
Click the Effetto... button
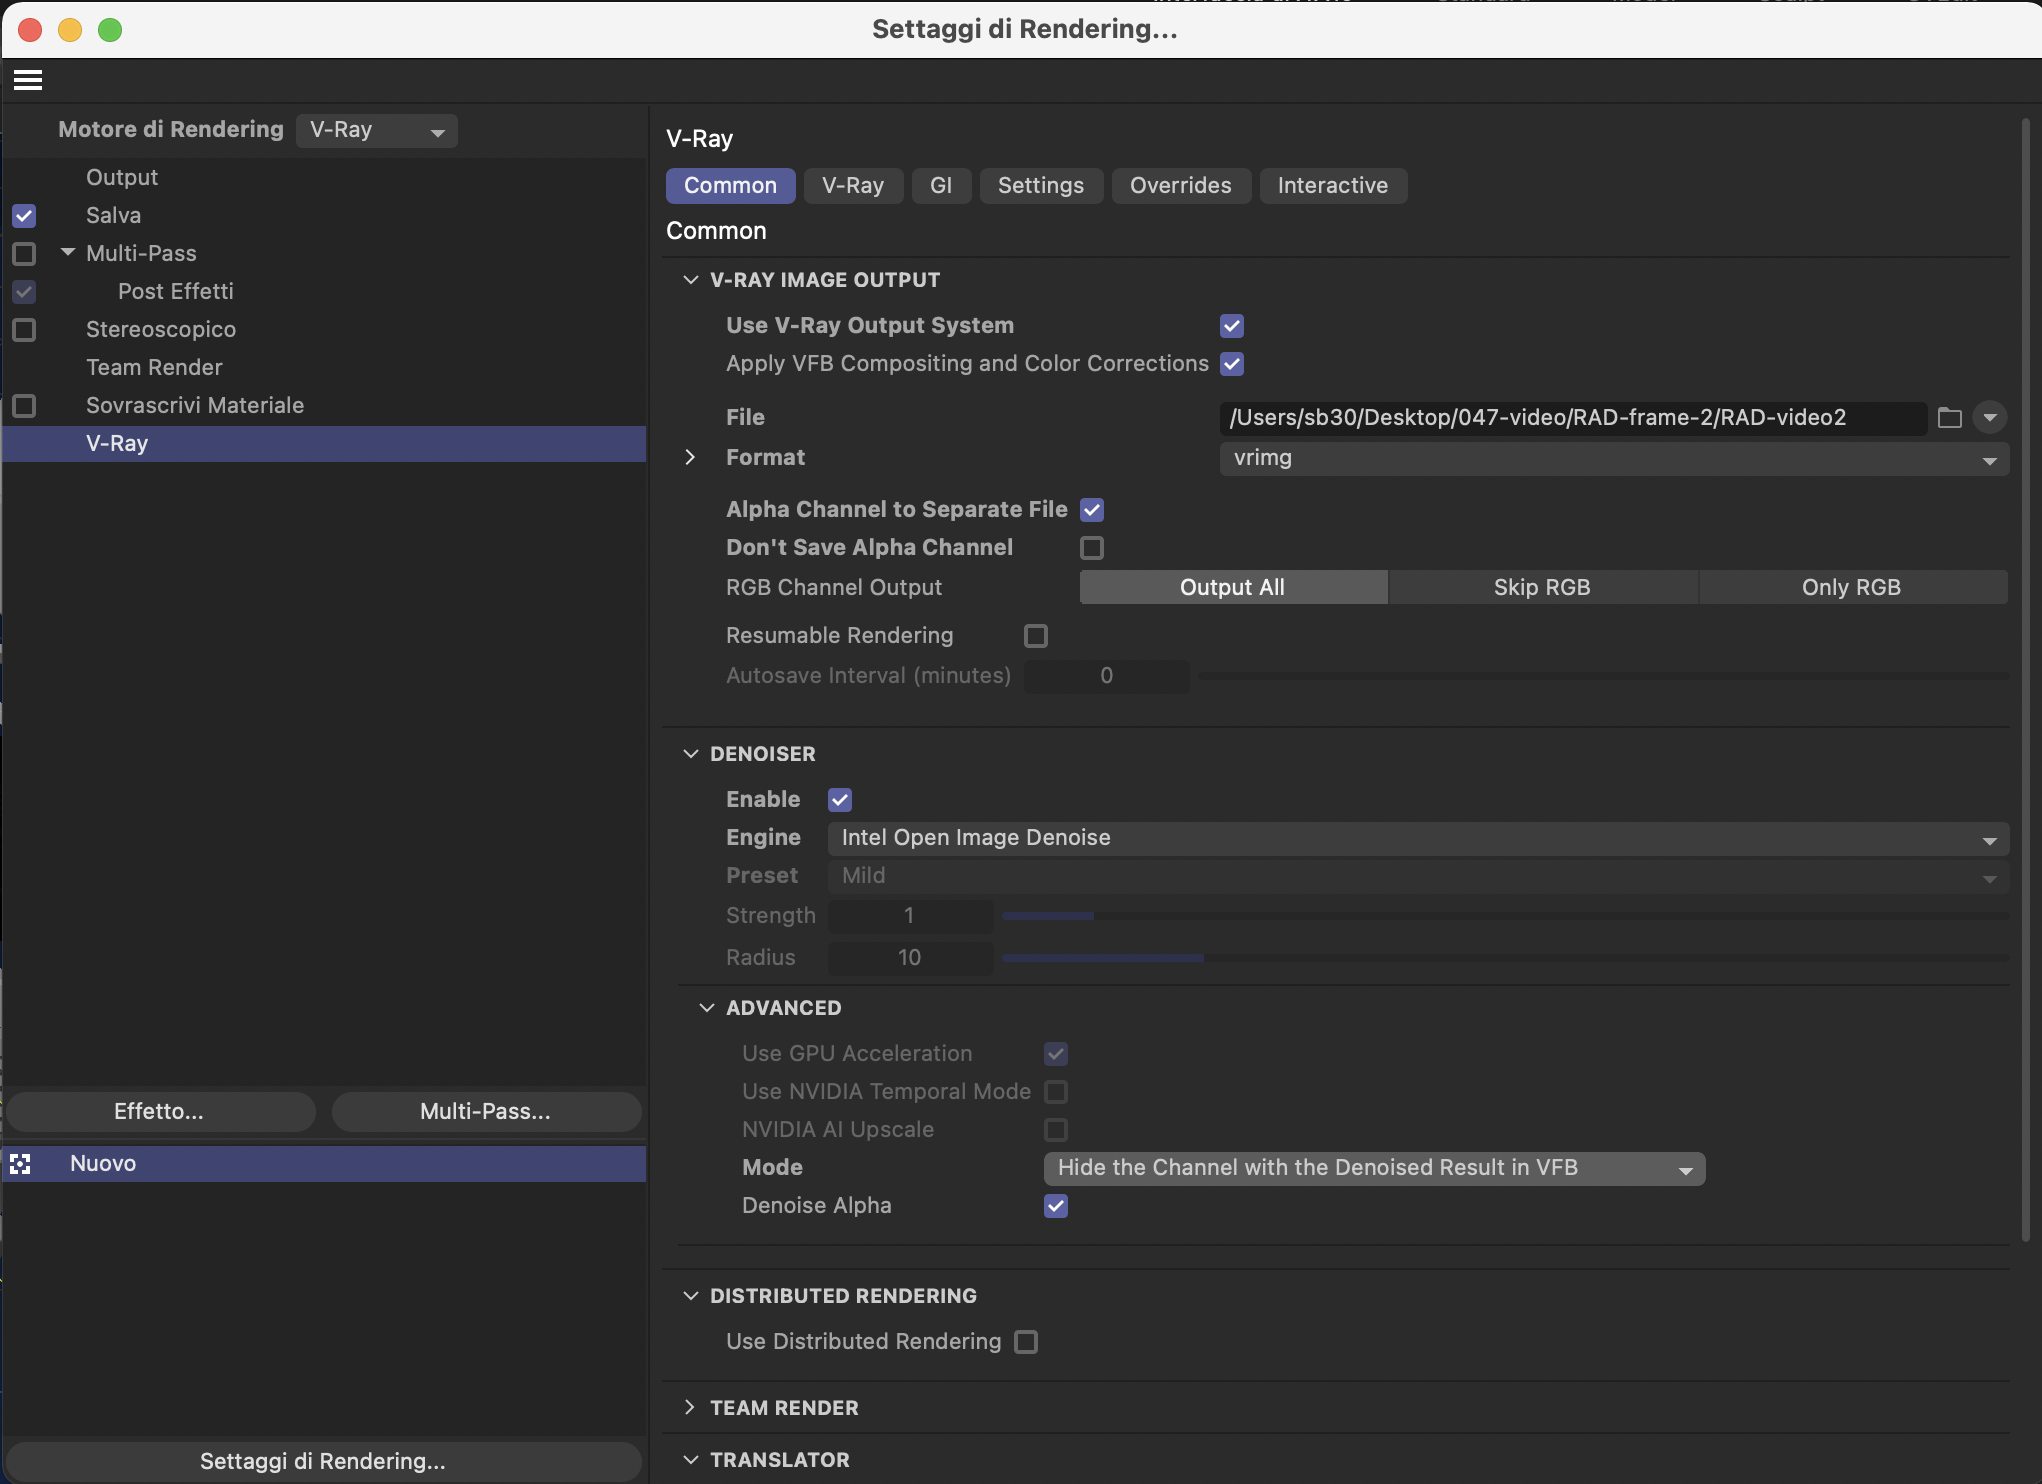(x=159, y=1112)
